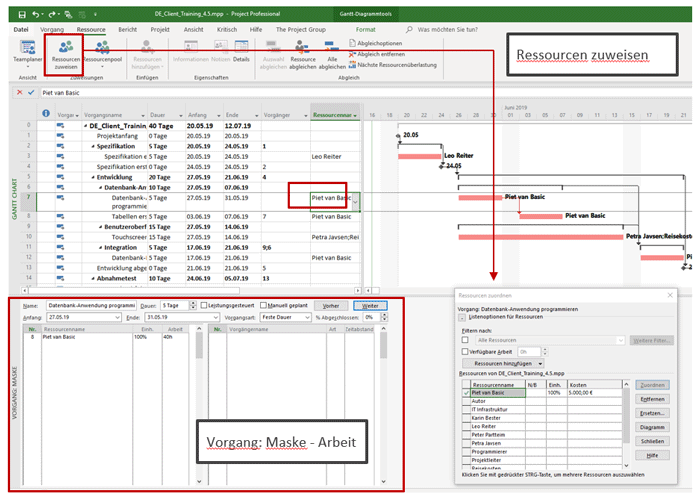Open the Vorgang ribbon tab
Screen dimensions: 700x498
coord(52,30)
